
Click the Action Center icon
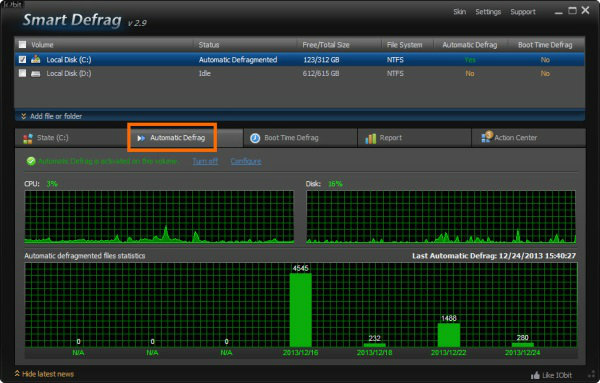tap(487, 137)
